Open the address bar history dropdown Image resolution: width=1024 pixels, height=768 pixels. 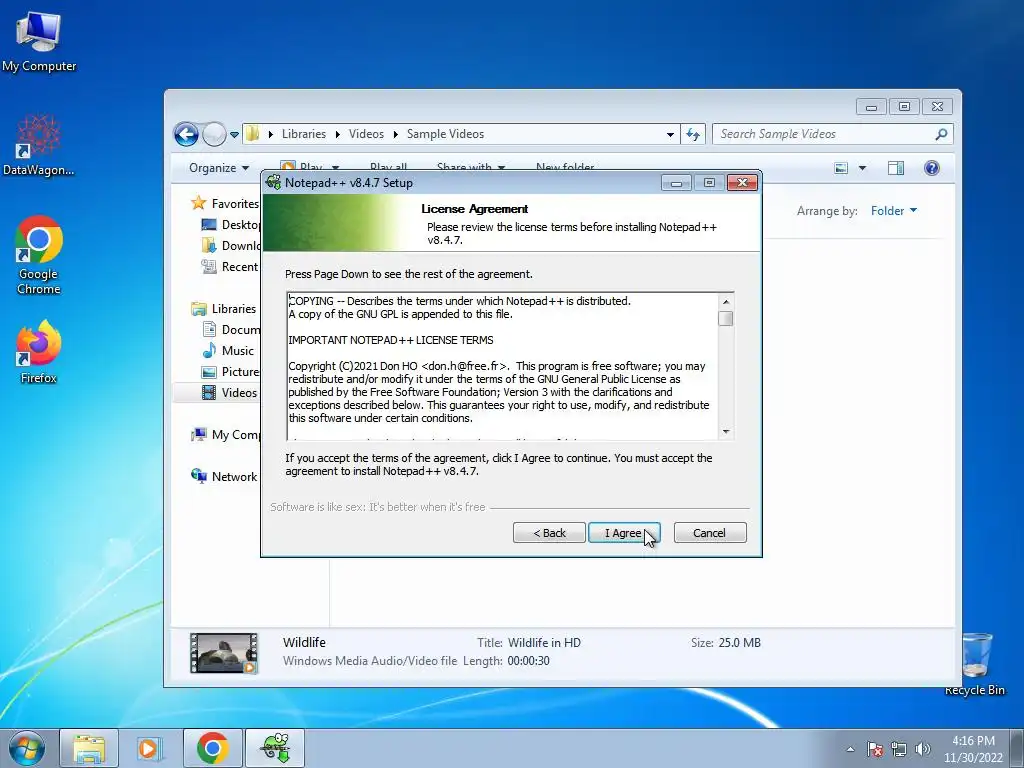pyautogui.click(x=670, y=135)
